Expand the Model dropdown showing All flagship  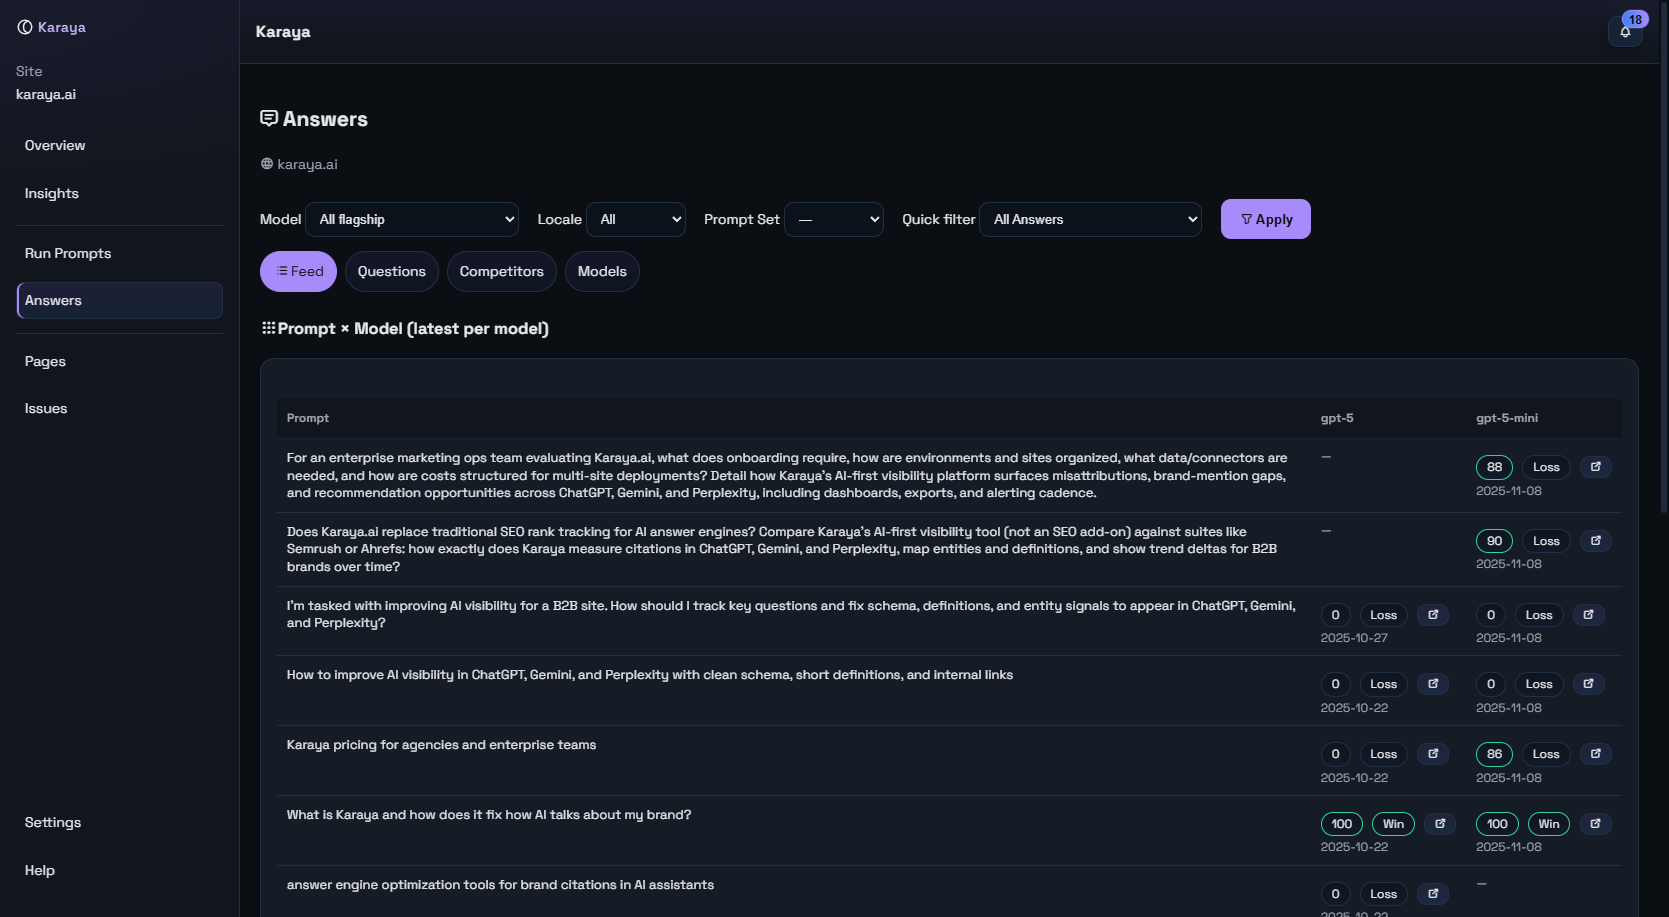pyautogui.click(x=412, y=220)
